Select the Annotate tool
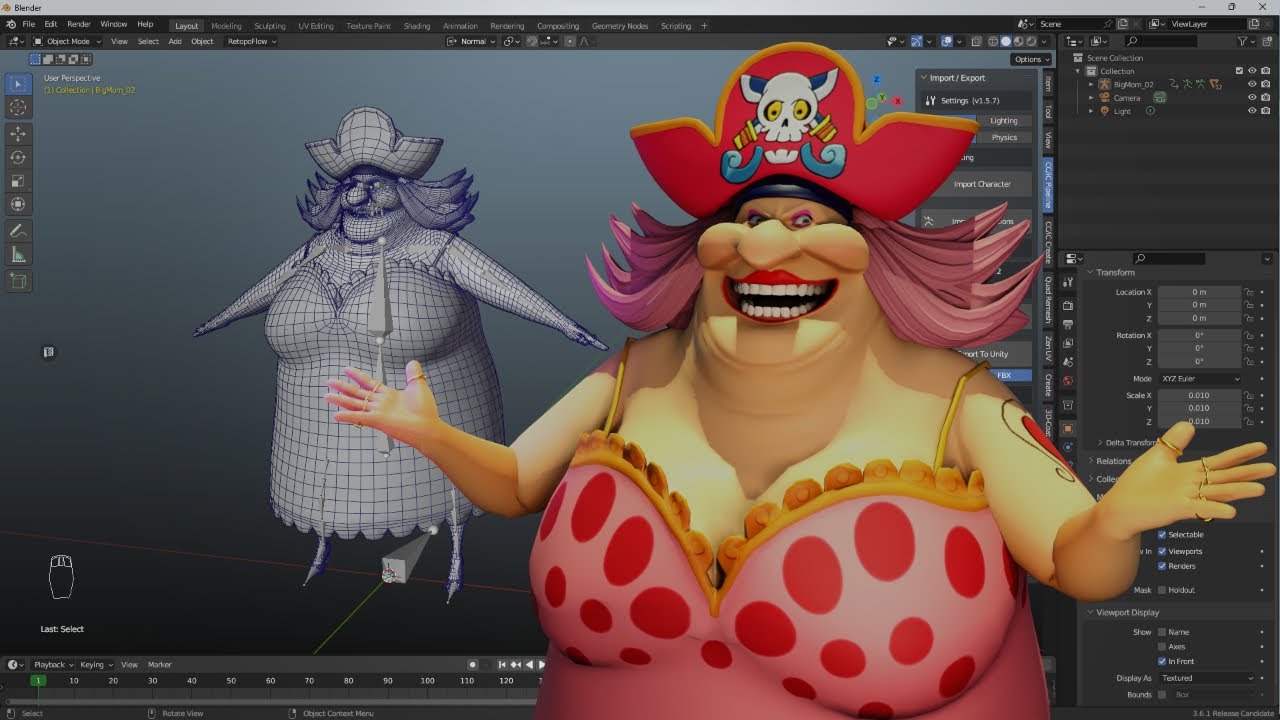 18,231
